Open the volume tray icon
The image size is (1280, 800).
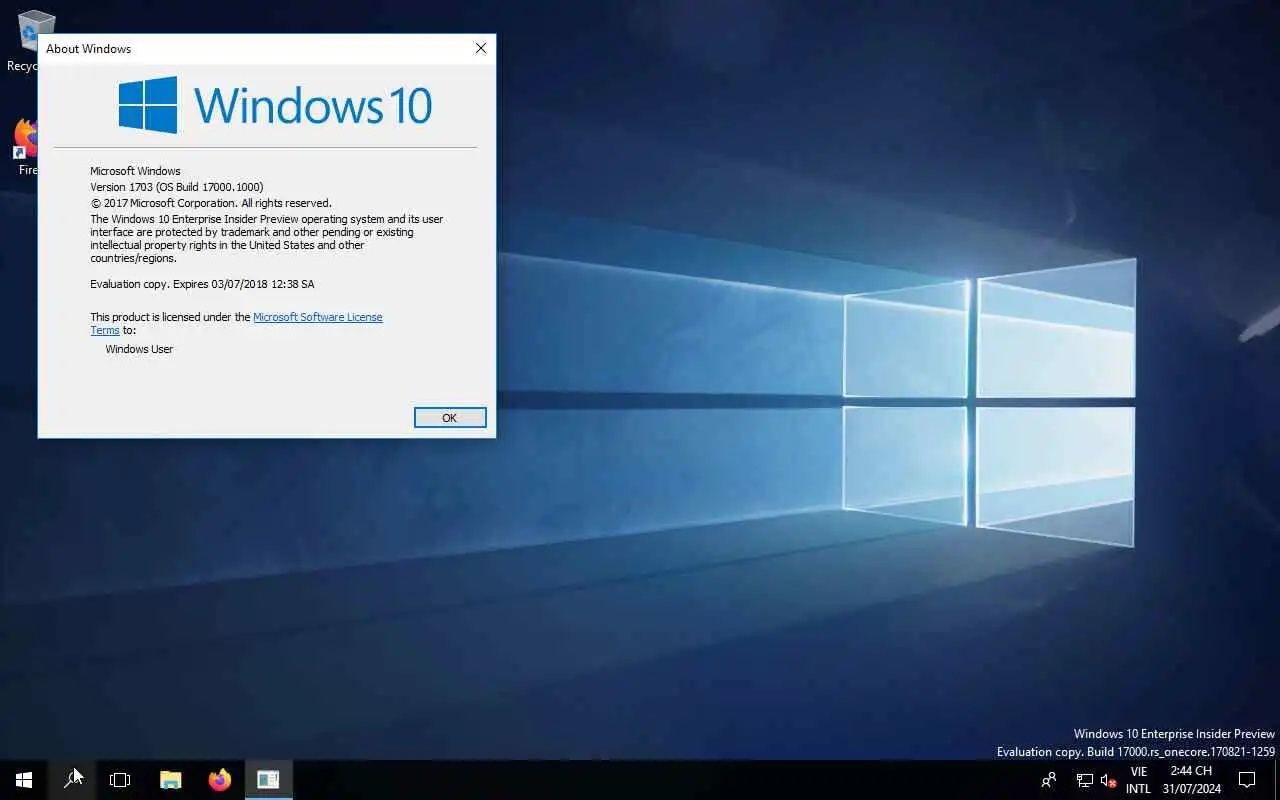1108,780
